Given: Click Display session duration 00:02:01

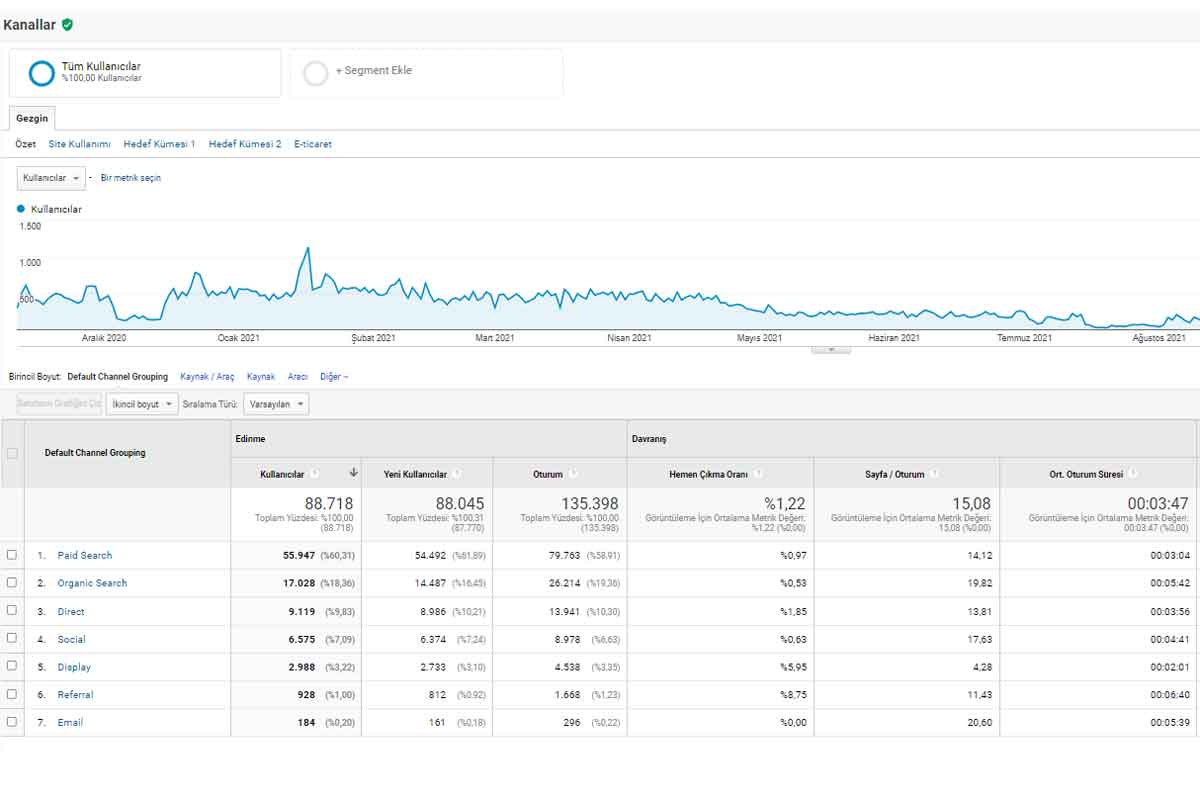Looking at the screenshot, I should (x=1168, y=667).
